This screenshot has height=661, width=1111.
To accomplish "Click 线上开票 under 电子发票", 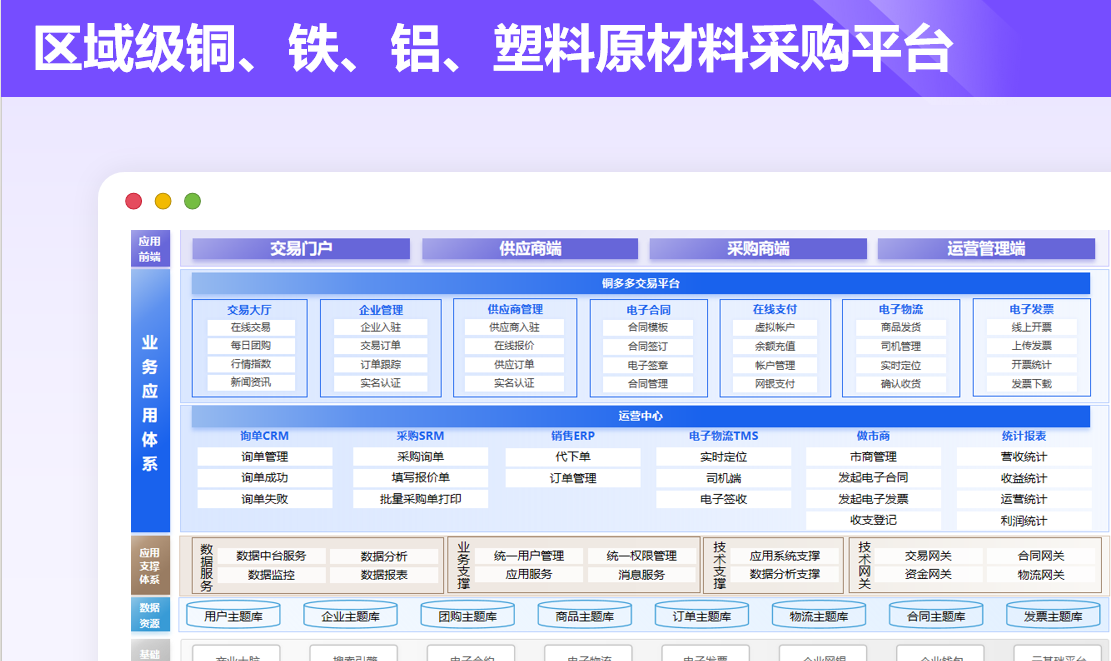I will (1032, 327).
